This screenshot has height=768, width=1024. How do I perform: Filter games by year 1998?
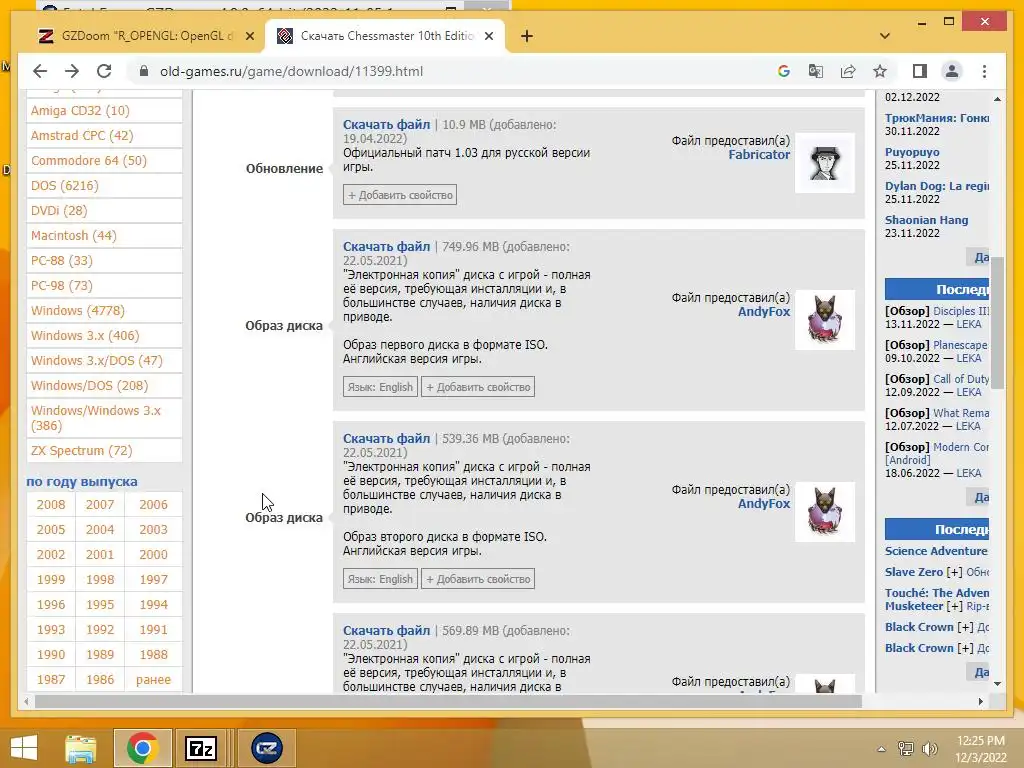[x=100, y=579]
